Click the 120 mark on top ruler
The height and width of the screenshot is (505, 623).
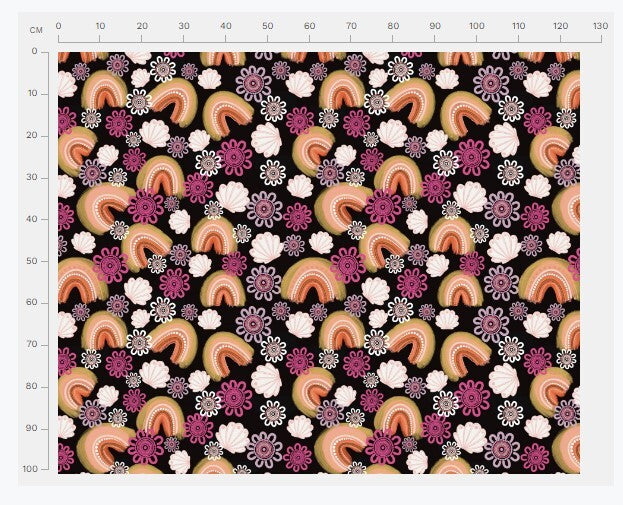[x=558, y=26]
